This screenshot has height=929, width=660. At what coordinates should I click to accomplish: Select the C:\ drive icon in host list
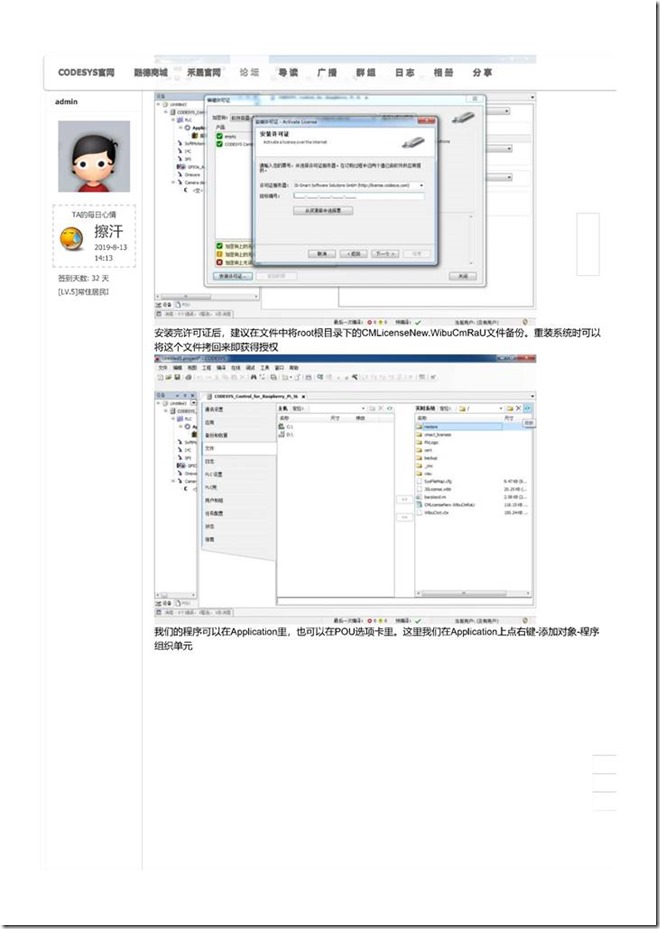[x=281, y=427]
